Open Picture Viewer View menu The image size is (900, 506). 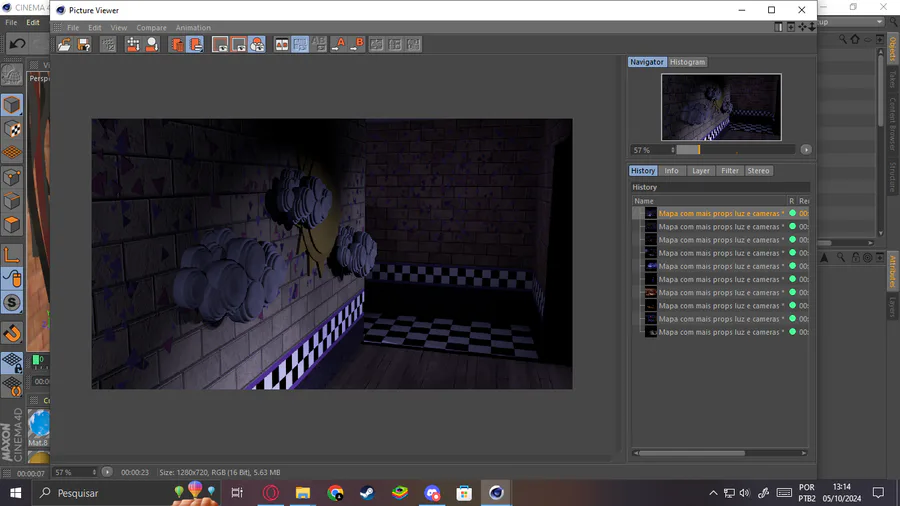119,28
